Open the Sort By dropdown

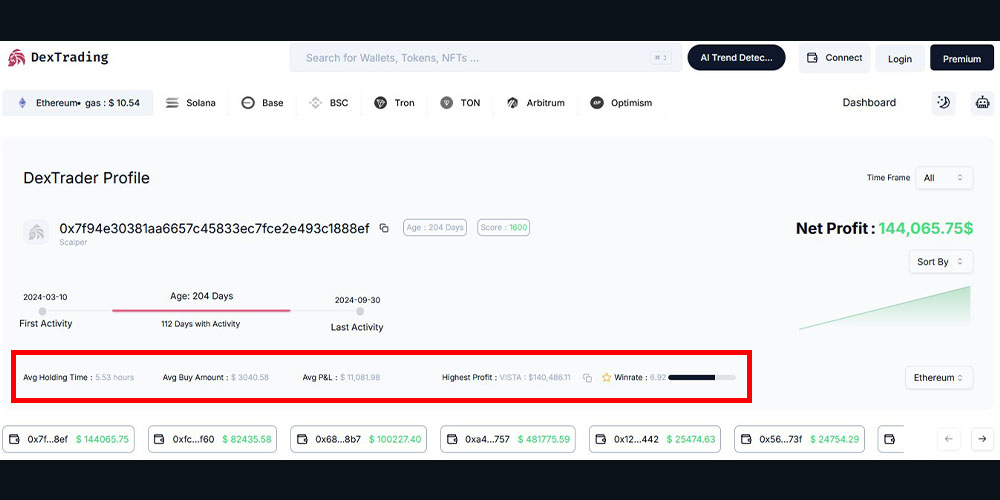tap(941, 261)
